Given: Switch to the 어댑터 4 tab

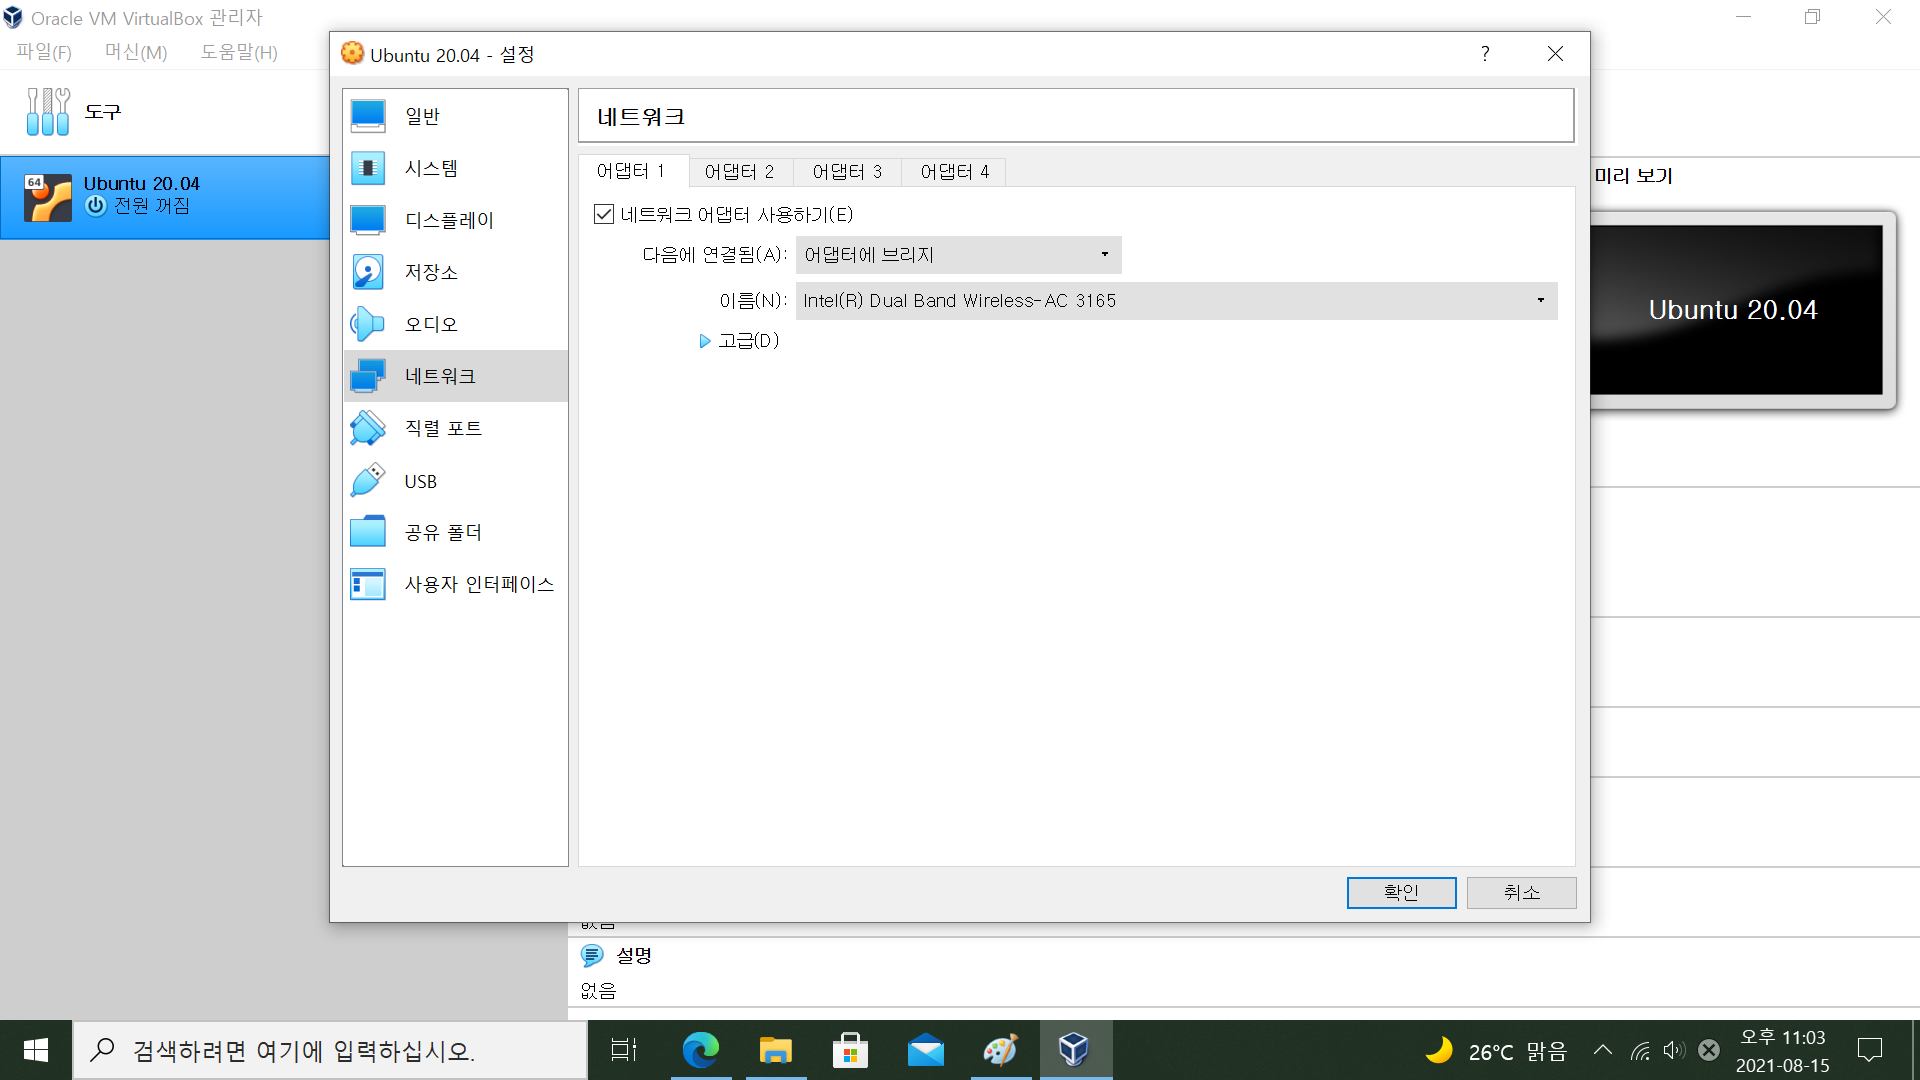Looking at the screenshot, I should tap(955, 172).
